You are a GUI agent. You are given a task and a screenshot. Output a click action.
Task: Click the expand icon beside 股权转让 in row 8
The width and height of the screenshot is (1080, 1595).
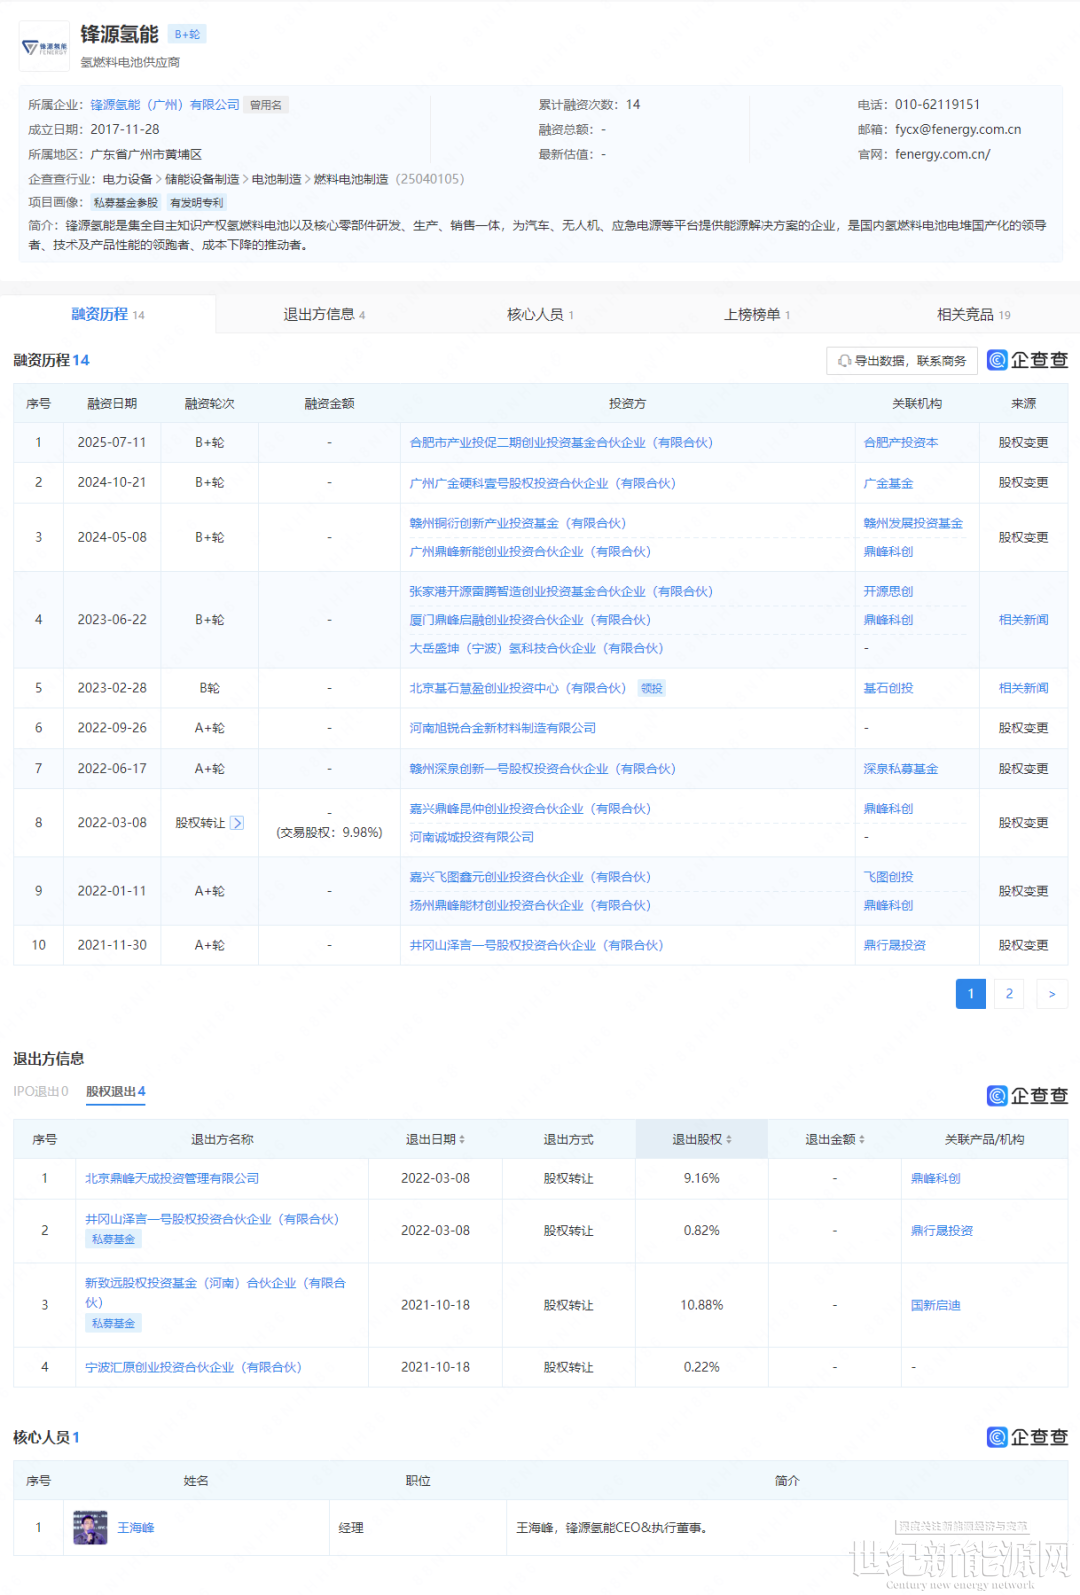click(x=237, y=823)
